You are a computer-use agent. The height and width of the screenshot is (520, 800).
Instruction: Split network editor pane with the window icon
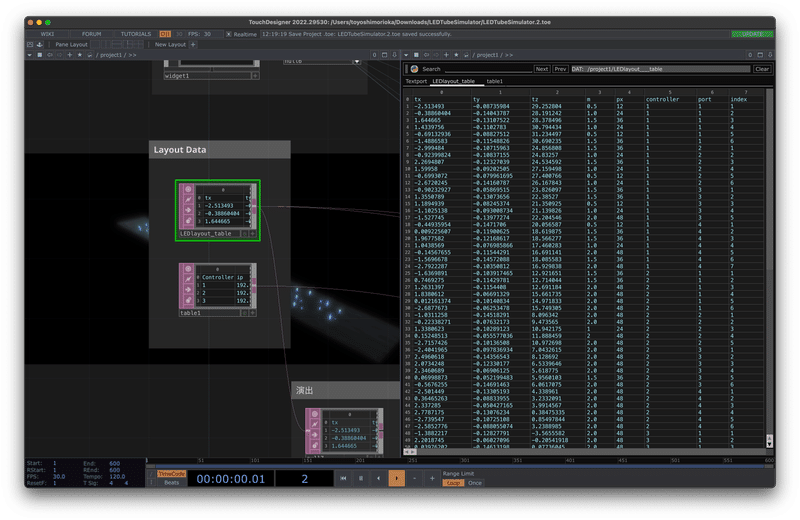click(384, 55)
